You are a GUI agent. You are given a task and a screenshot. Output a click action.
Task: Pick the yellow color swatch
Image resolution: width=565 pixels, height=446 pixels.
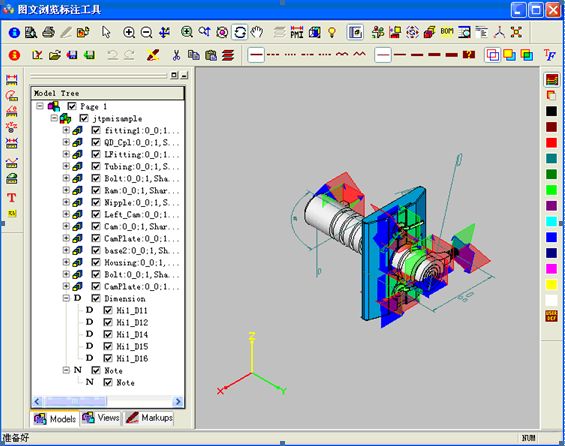[551, 285]
